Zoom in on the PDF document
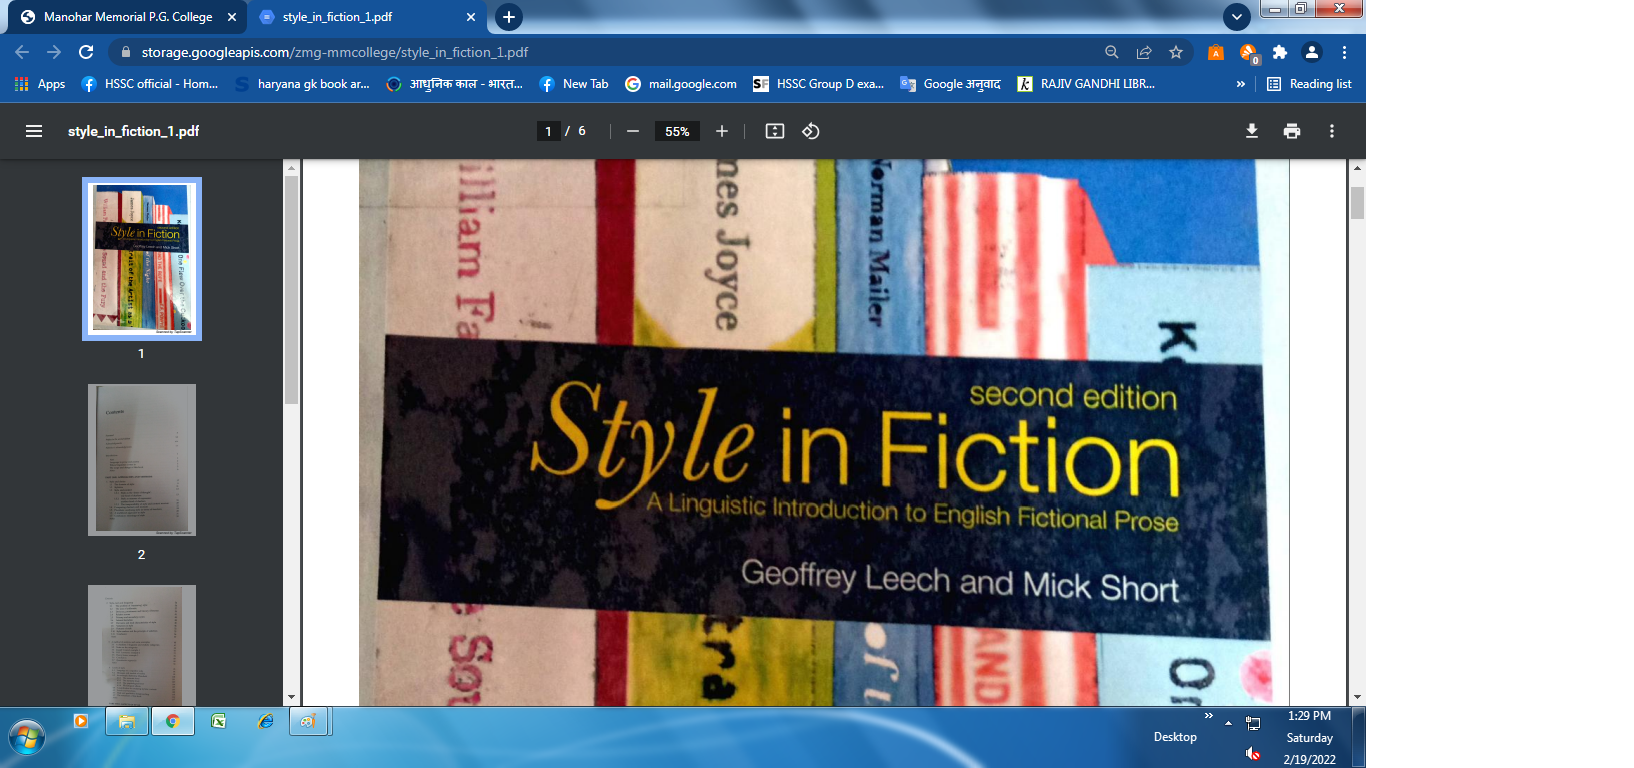This screenshot has height=768, width=1634. click(x=722, y=131)
